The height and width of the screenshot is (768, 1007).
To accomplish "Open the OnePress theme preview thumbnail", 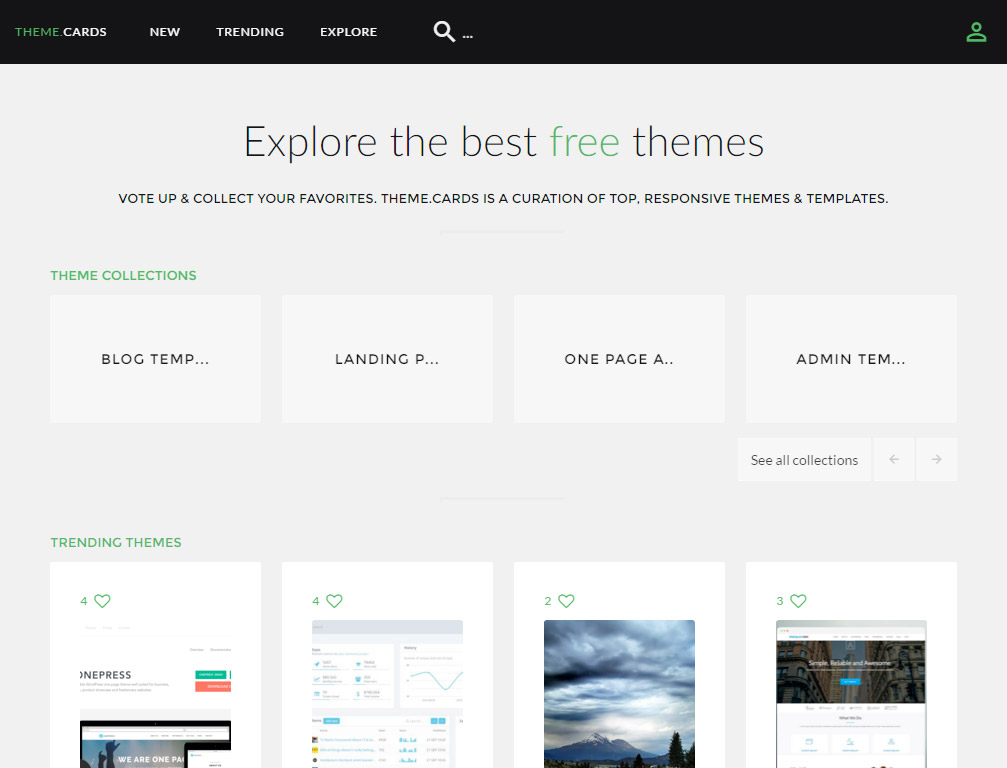I will (x=155, y=694).
